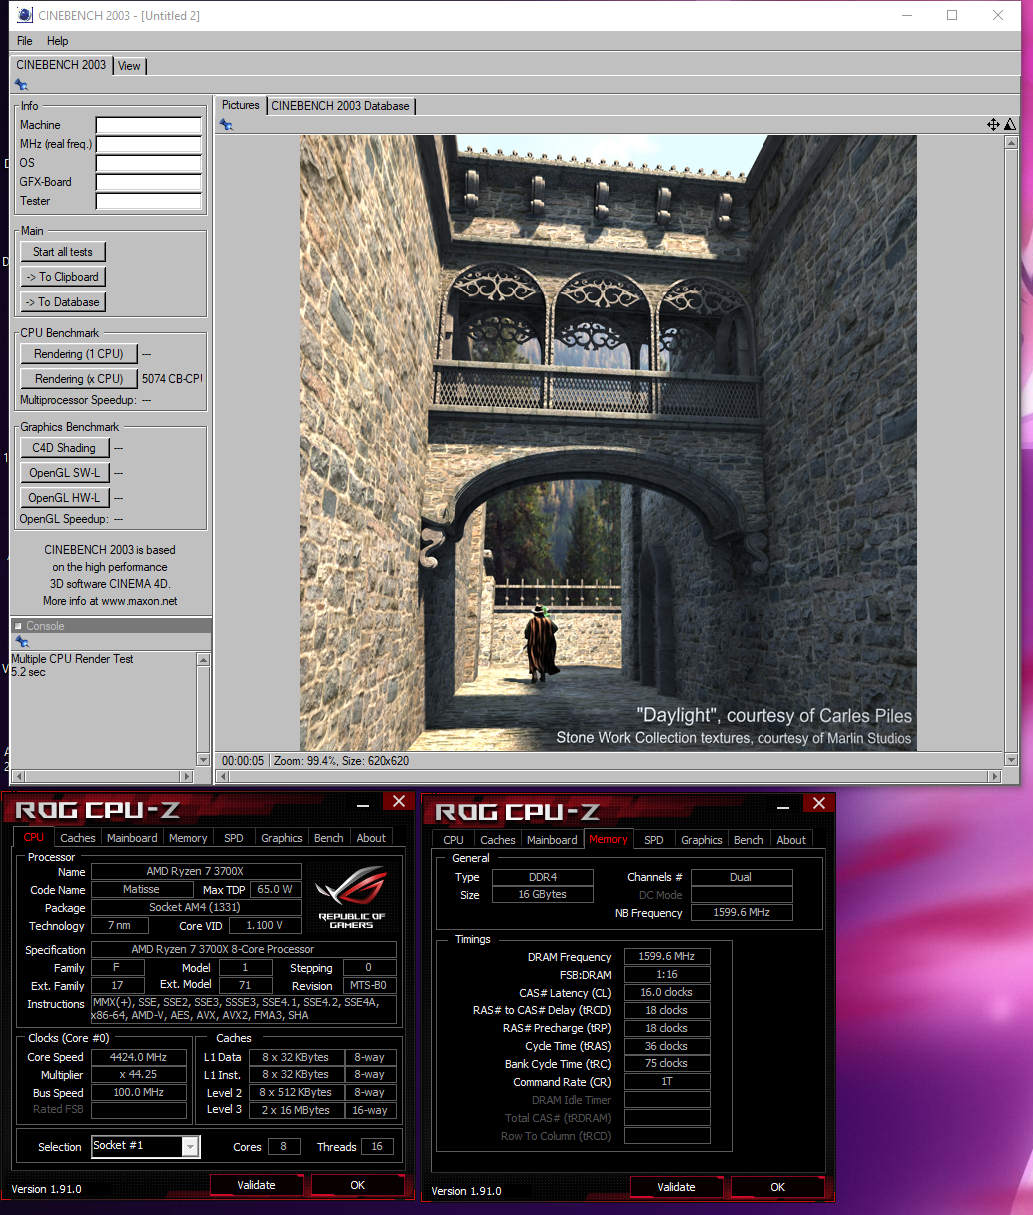Click the Core Speed value 4424.0 MHz
Image resolution: width=1033 pixels, height=1215 pixels.
click(139, 1057)
